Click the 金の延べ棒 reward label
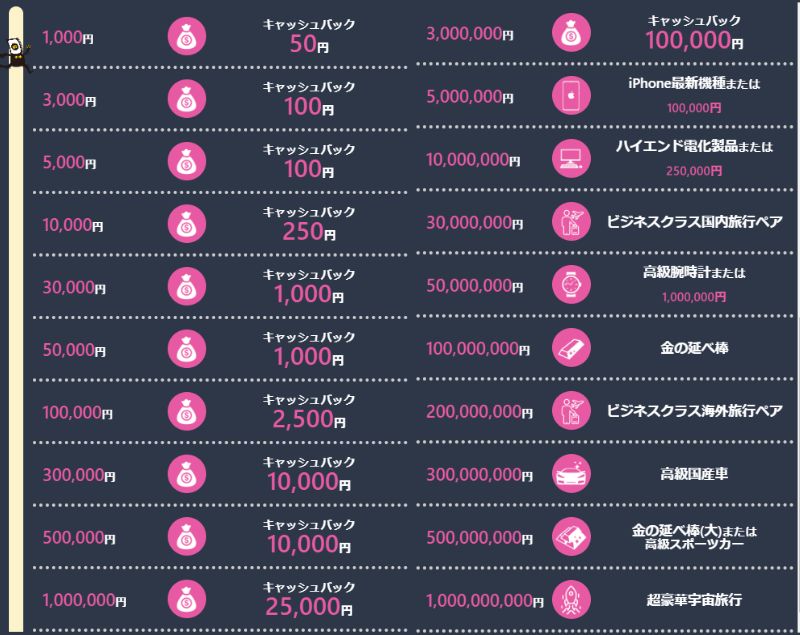800x635 pixels. click(x=694, y=349)
